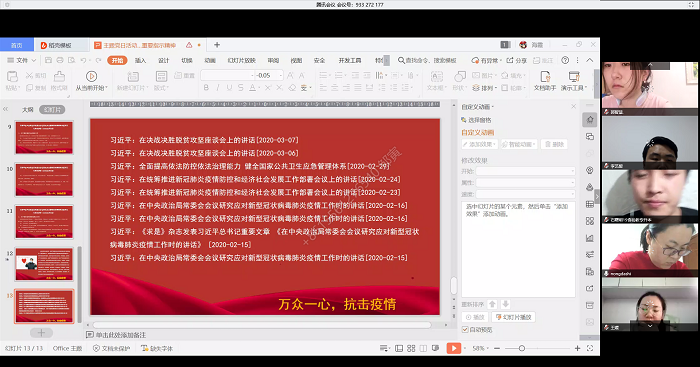Image resolution: width=700 pixels, height=367 pixels.
Task: Toggle Italic formatting
Action: pos(218,88)
